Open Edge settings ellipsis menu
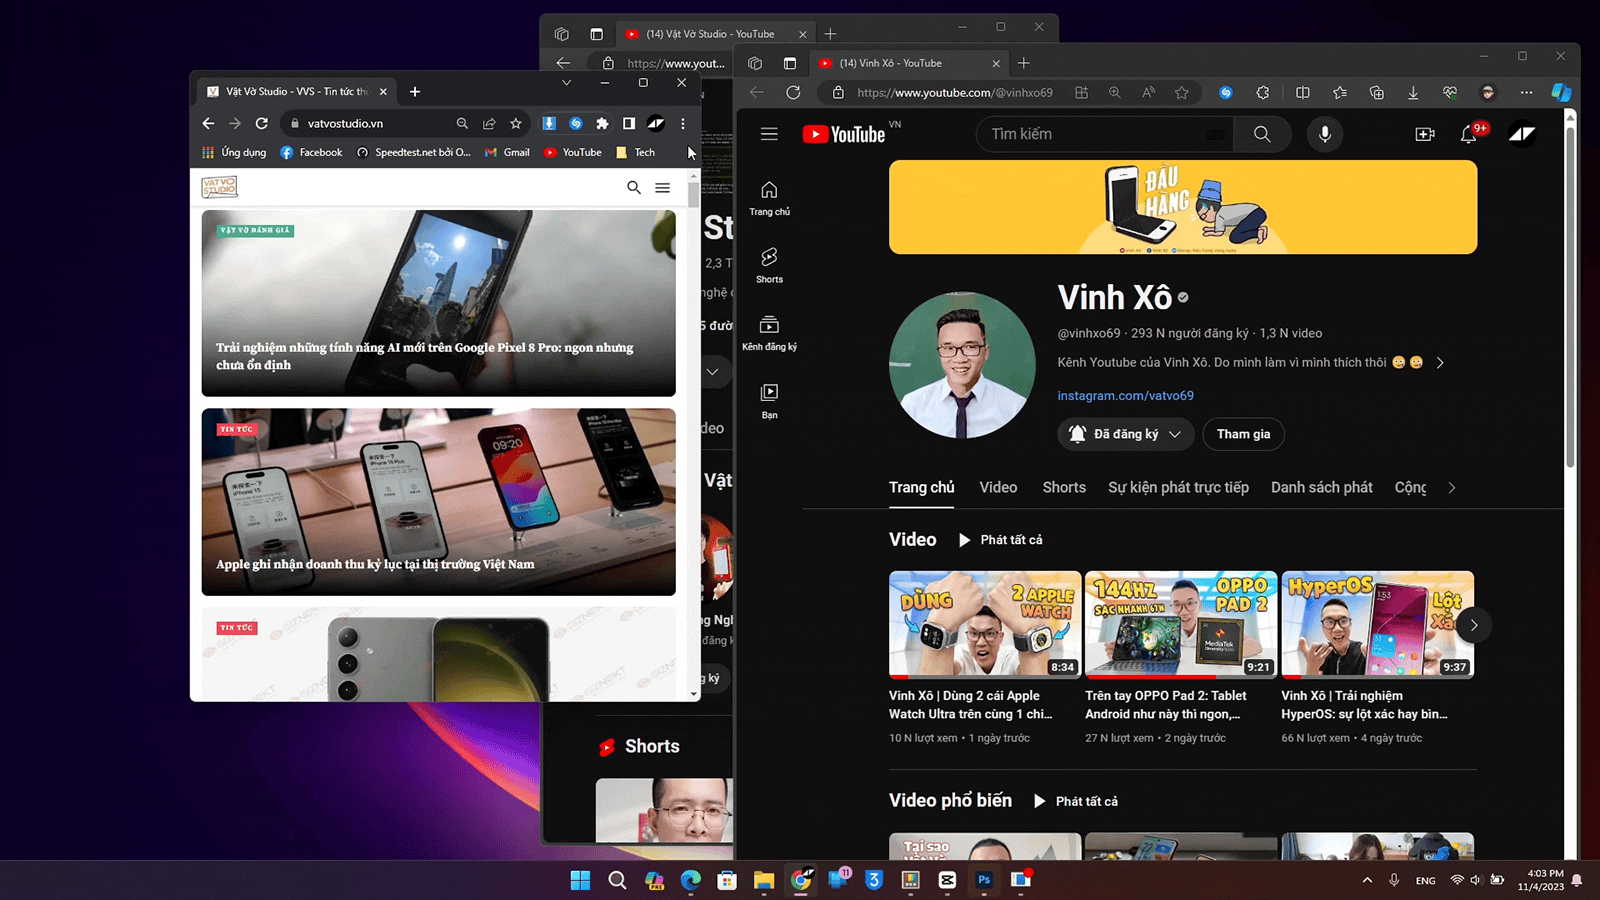Viewport: 1600px width, 900px height. [x=1526, y=92]
